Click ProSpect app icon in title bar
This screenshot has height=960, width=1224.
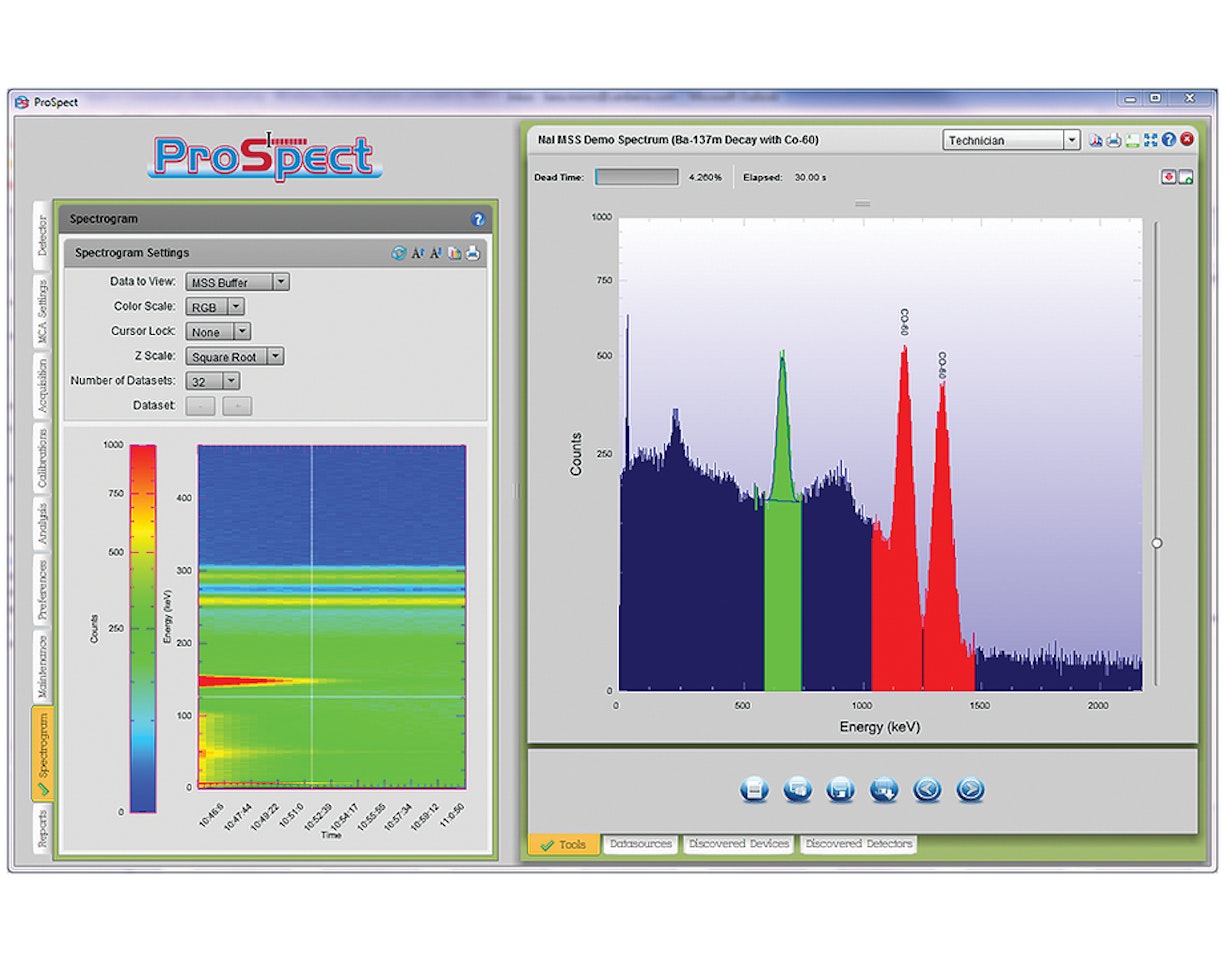point(22,101)
